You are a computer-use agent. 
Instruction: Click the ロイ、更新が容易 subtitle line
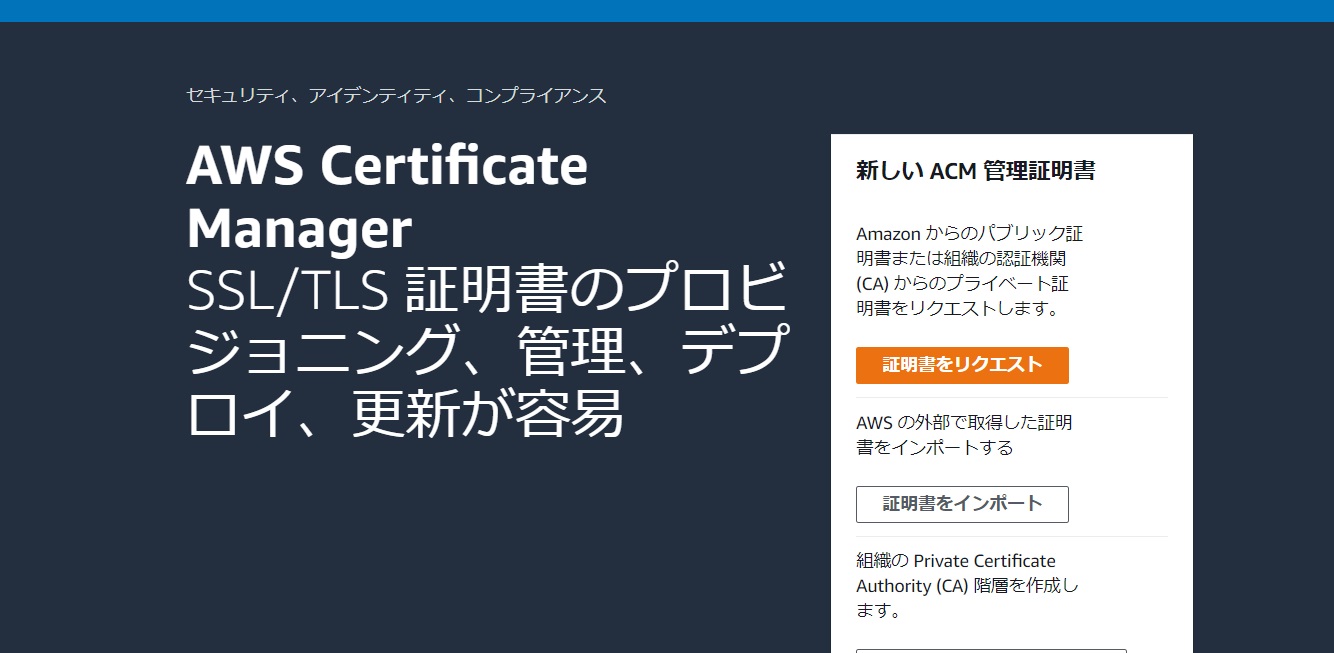pos(405,413)
